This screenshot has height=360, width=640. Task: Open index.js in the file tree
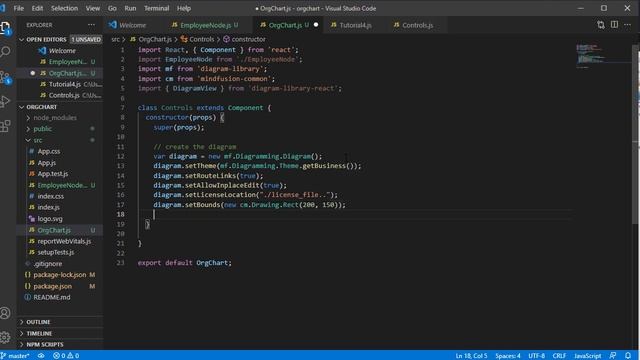tap(49, 207)
